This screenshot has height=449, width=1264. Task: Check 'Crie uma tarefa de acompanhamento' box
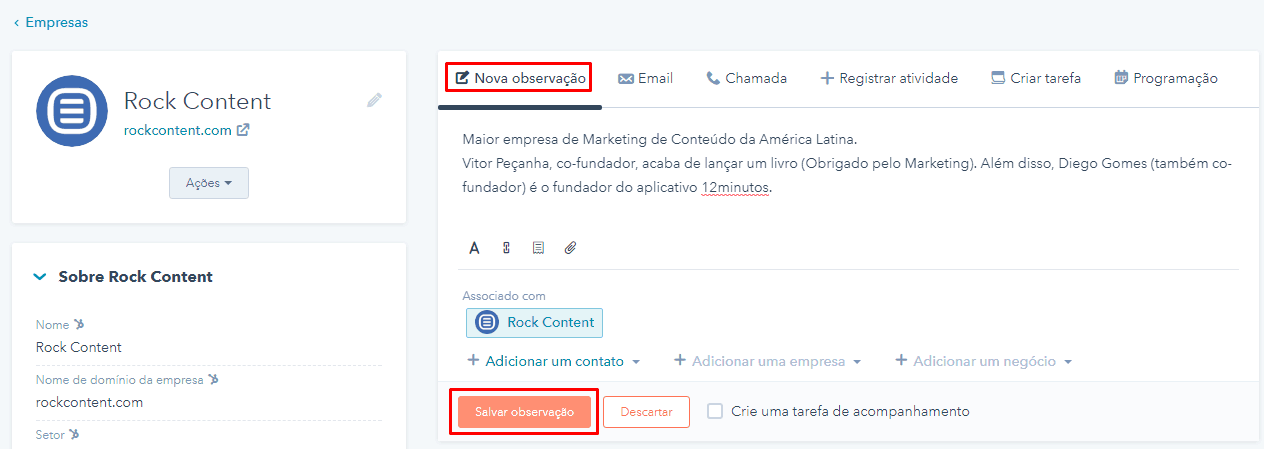715,411
